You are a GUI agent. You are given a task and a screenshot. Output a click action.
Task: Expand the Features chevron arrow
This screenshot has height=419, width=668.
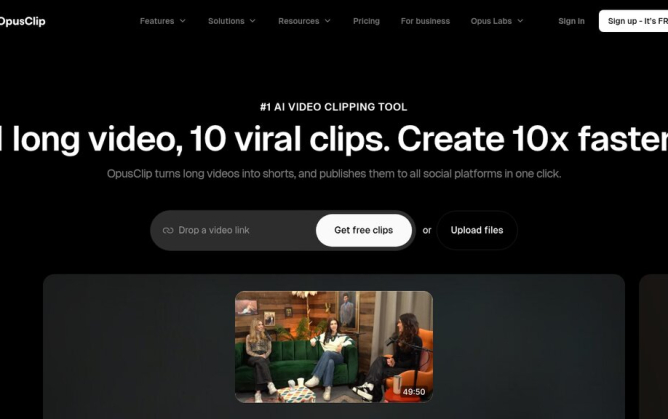click(183, 21)
